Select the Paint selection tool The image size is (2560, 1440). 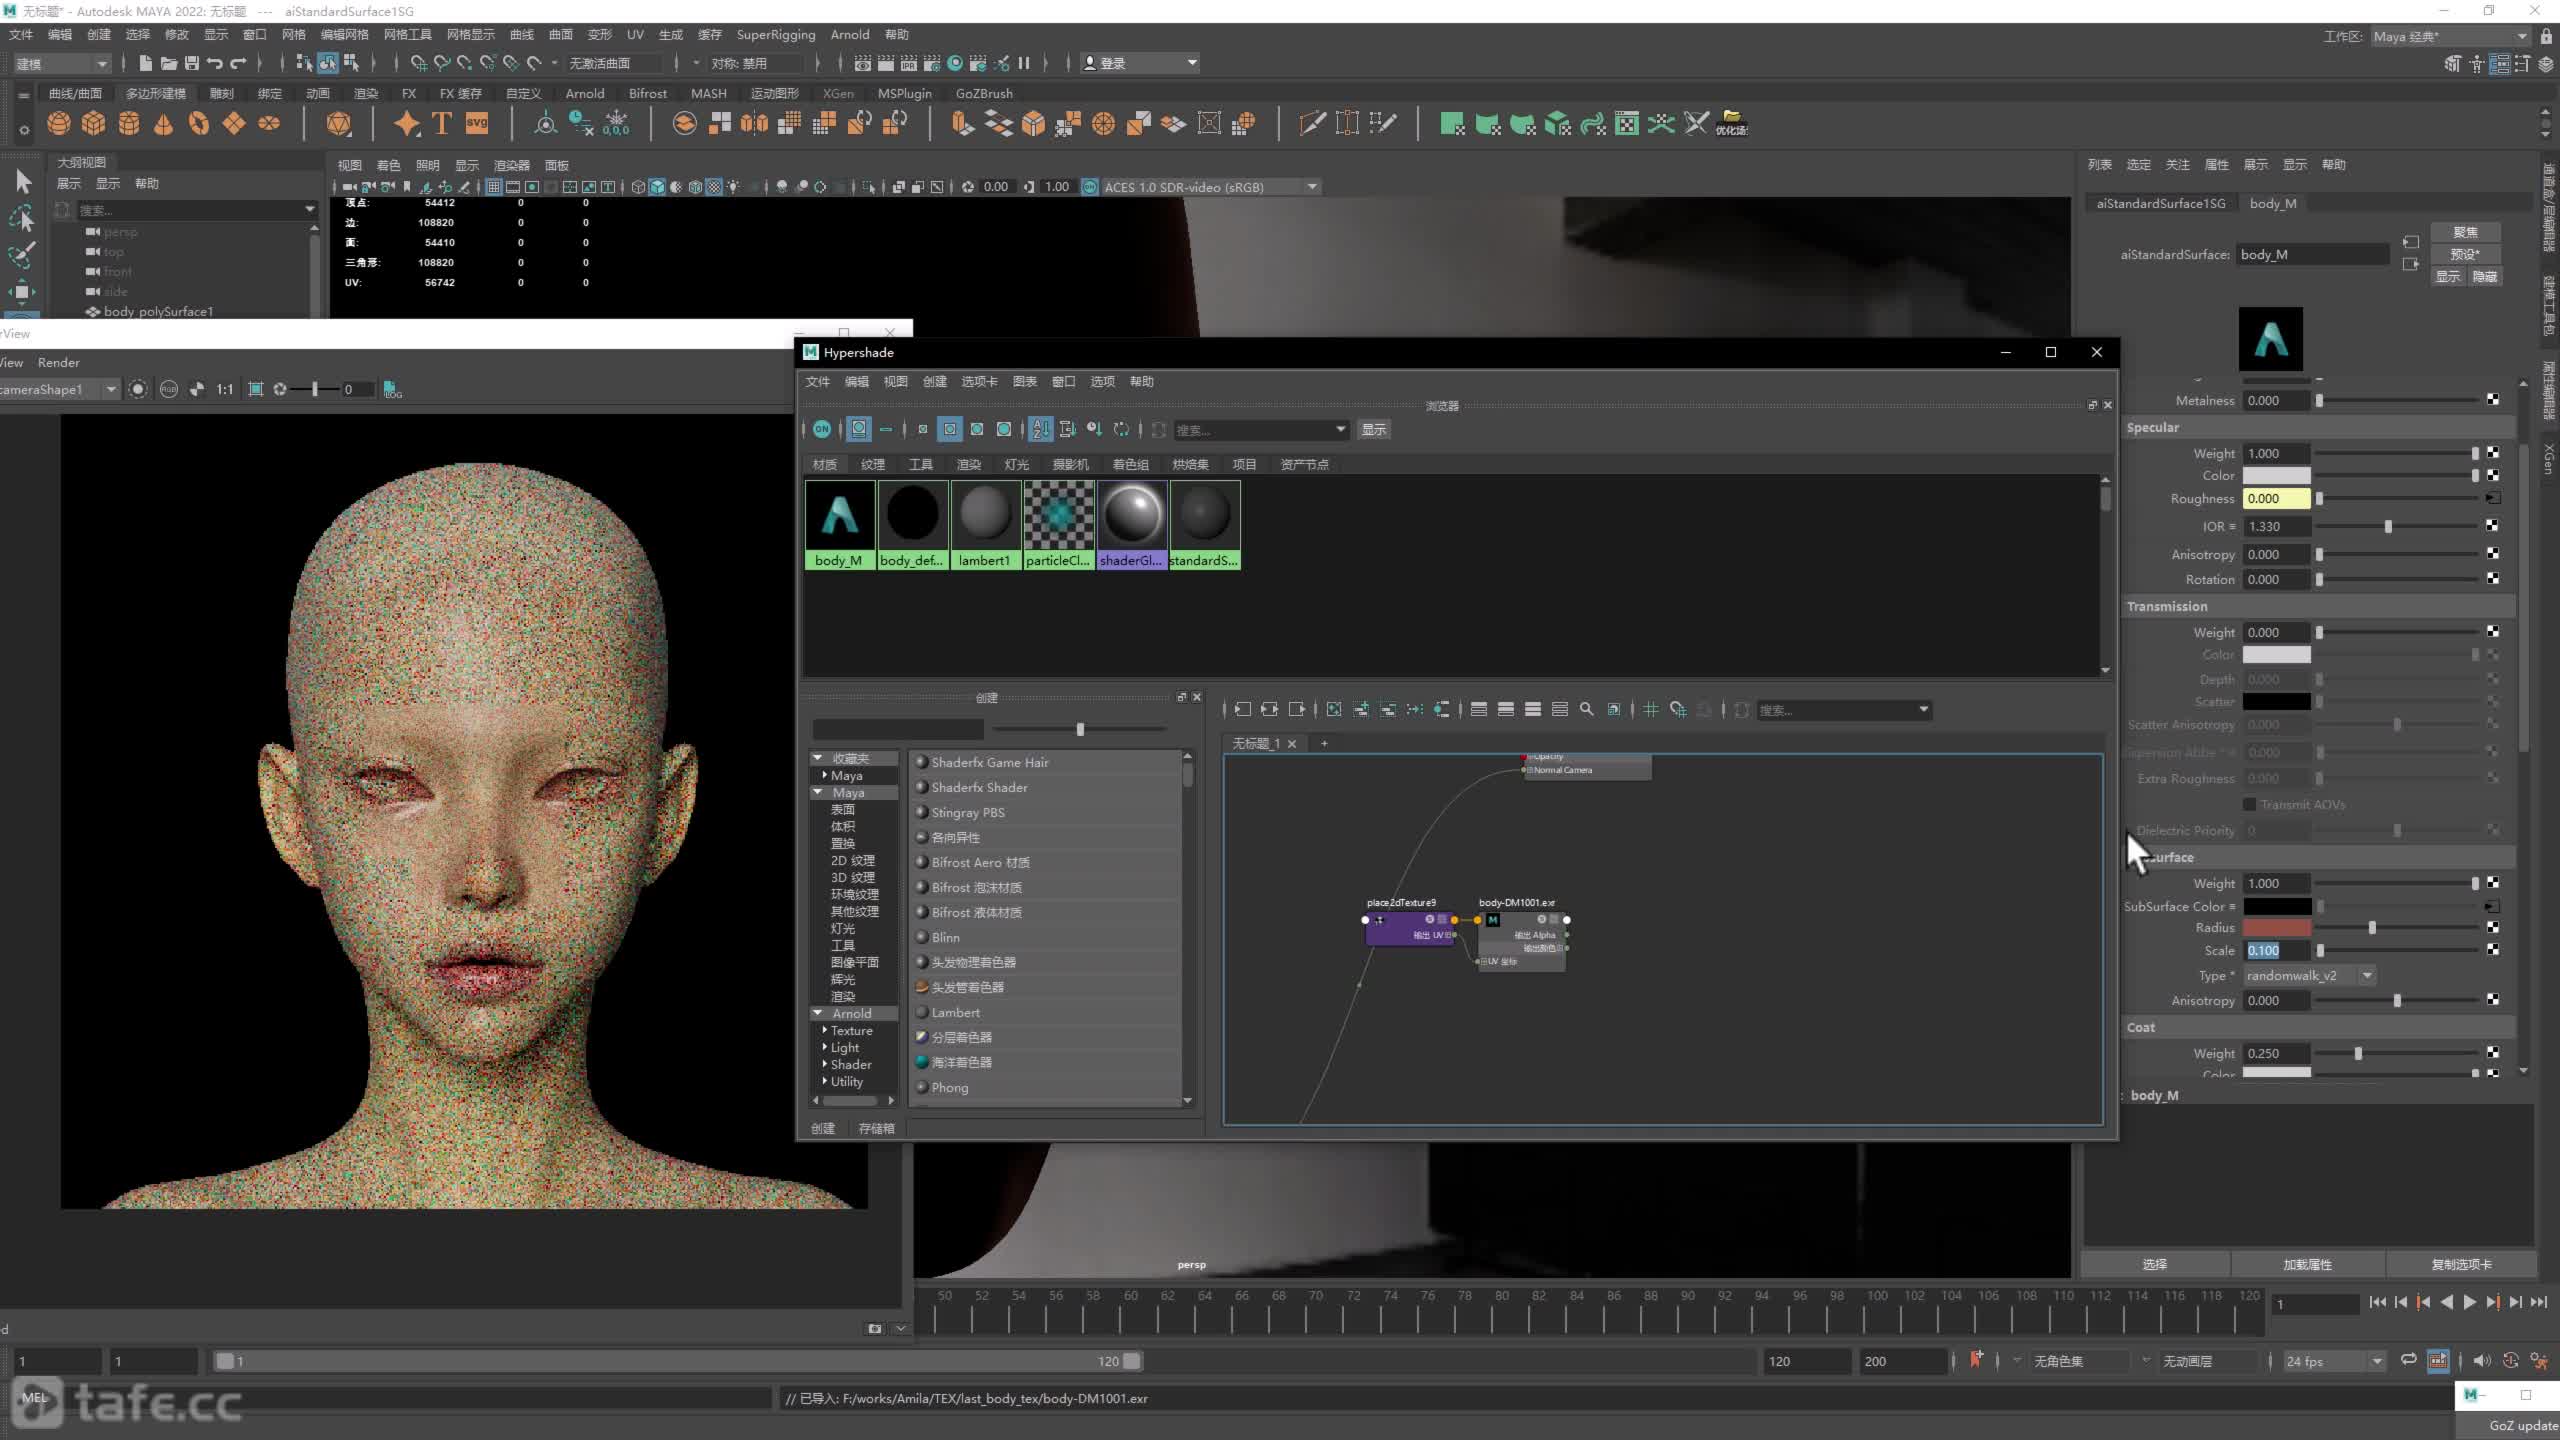[22, 255]
